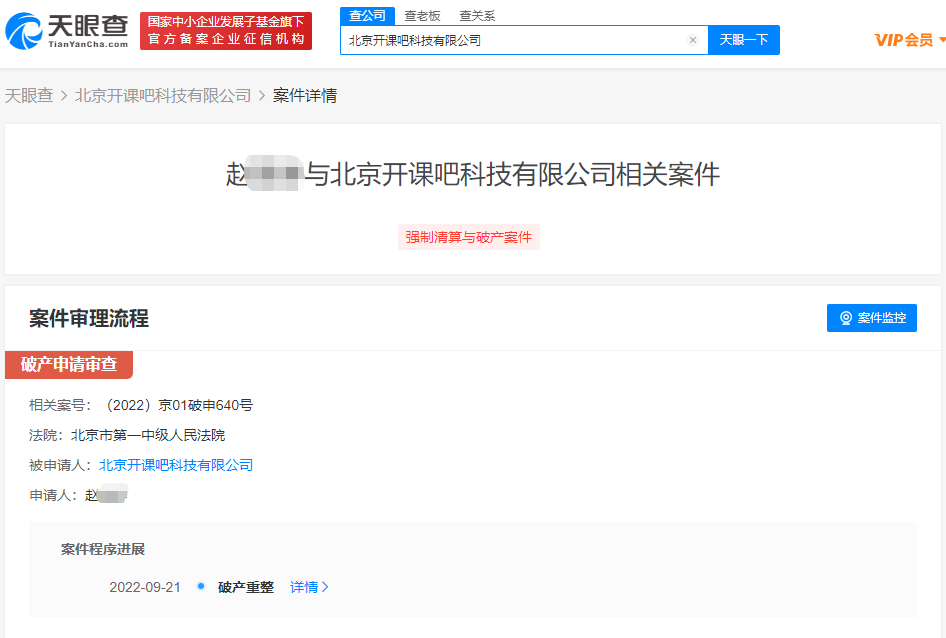Click the case title heading 相关案件
The image size is (946, 638).
[x=473, y=174]
